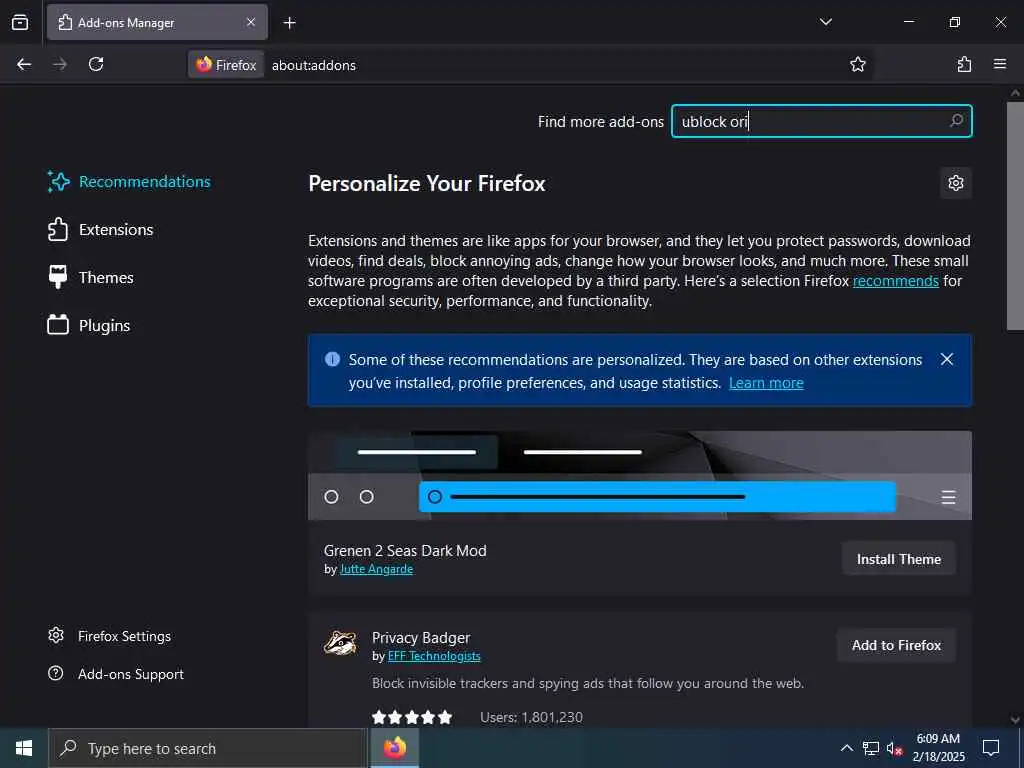
Task: Open Firefox Settings from sidebar
Action: click(110, 636)
